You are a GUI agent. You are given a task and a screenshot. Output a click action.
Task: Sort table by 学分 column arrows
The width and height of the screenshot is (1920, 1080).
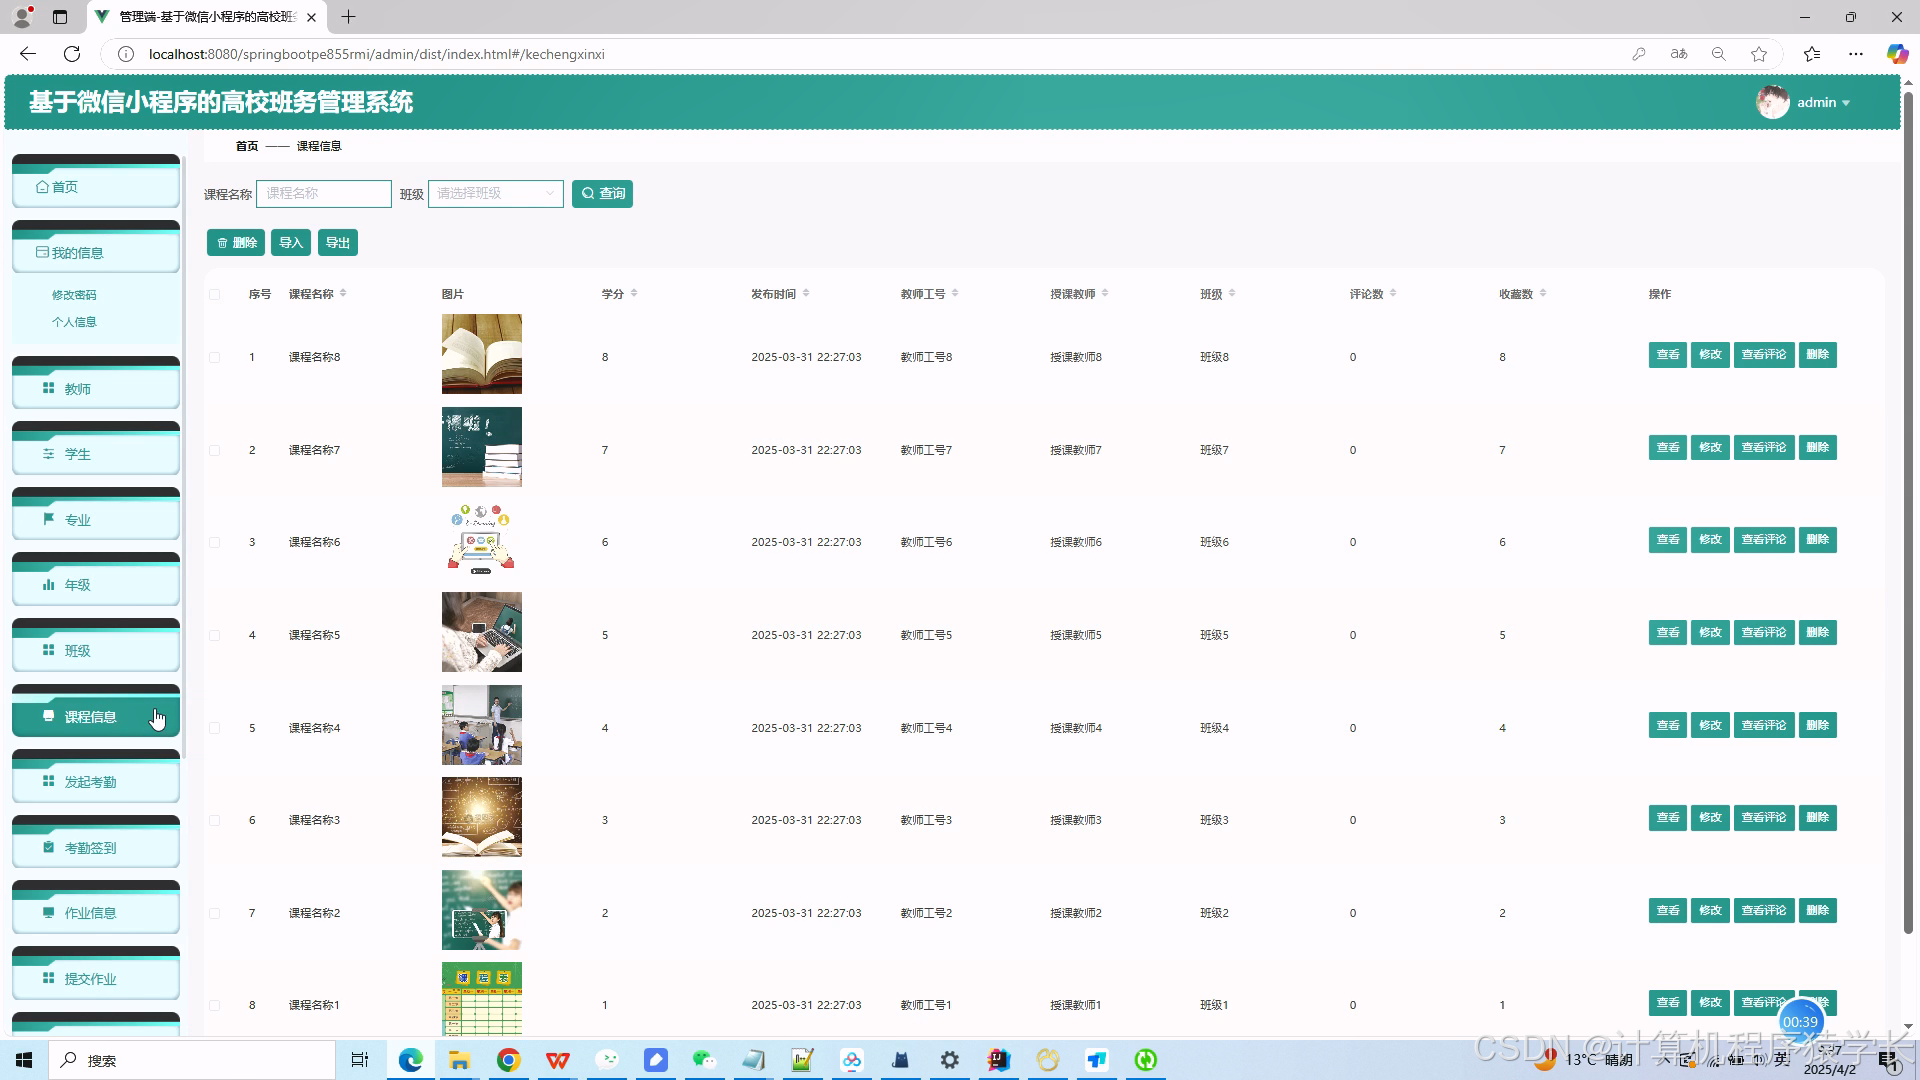pyautogui.click(x=634, y=294)
